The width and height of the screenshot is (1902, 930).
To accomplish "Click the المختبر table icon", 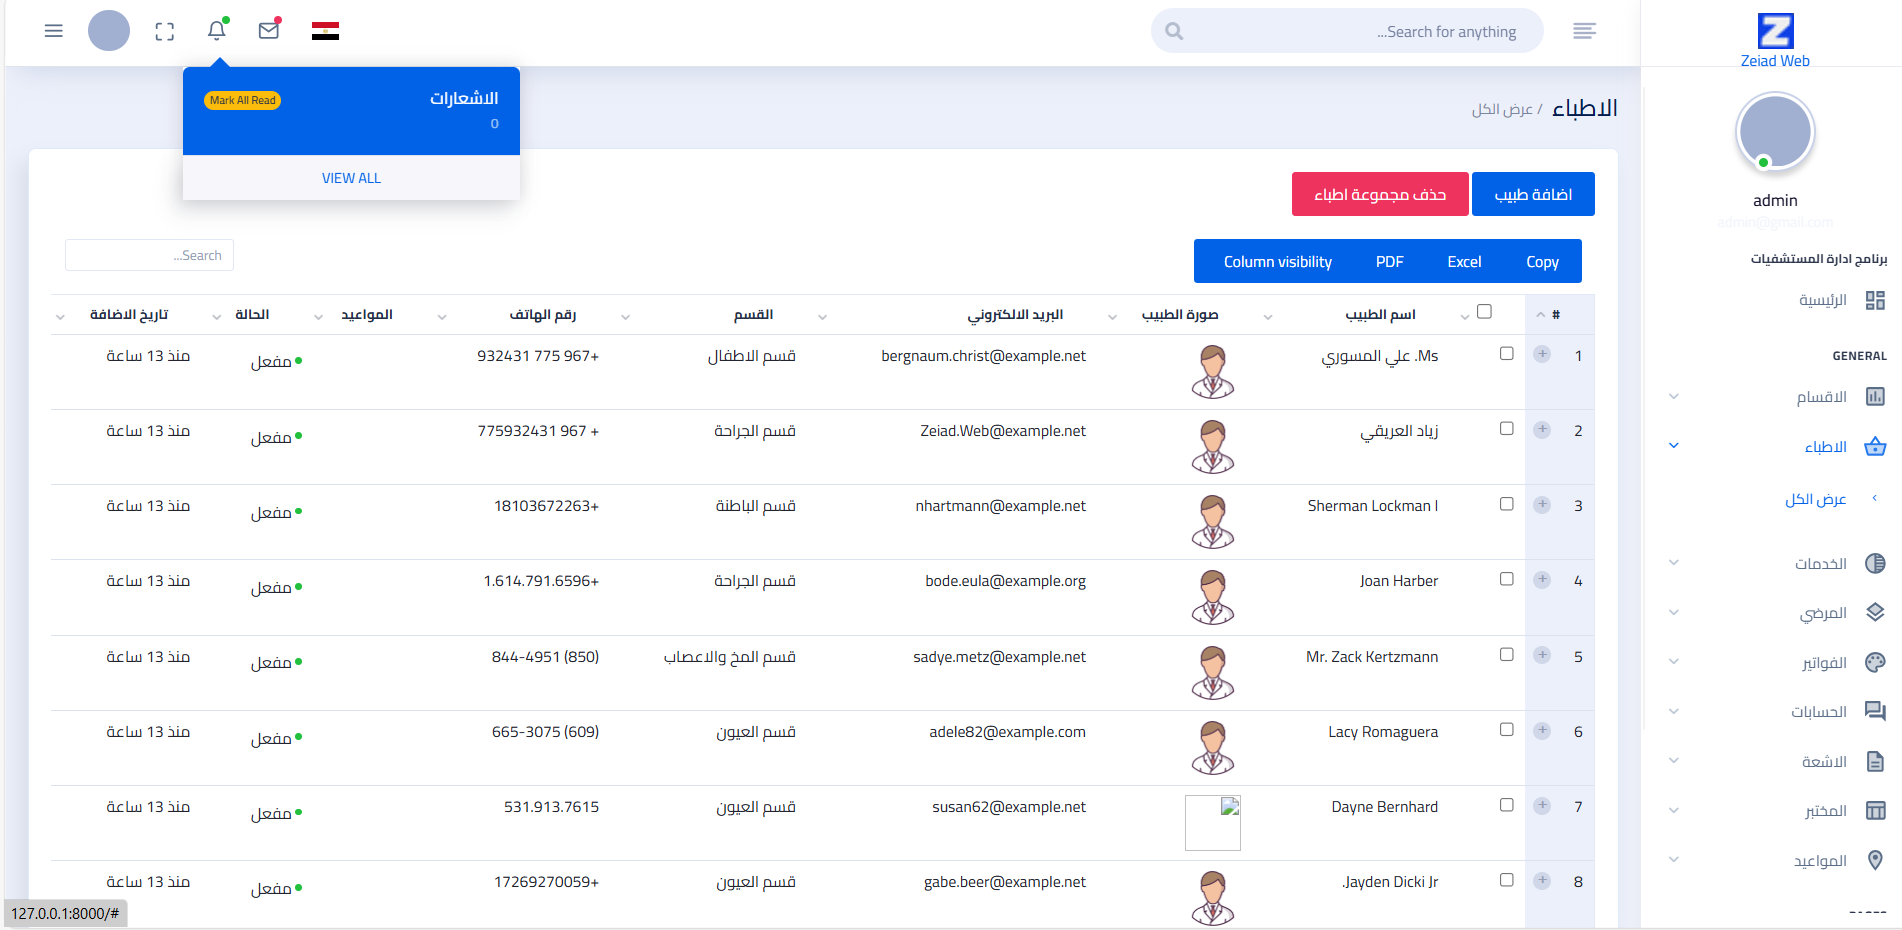I will tap(1875, 810).
